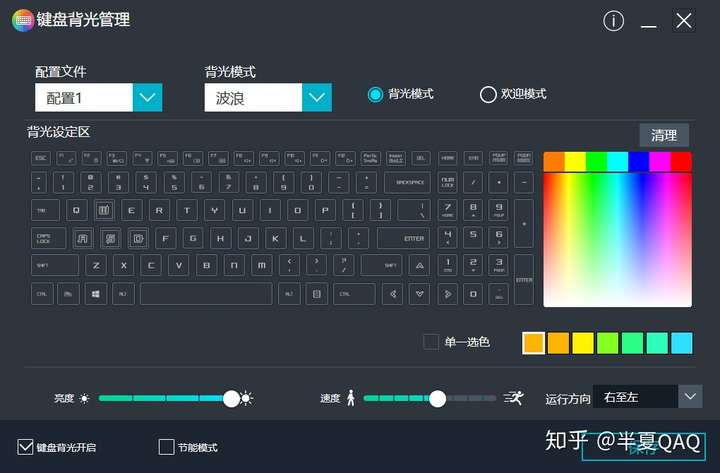
Task: Select the Enter key on keyboard layout
Action: click(x=404, y=238)
